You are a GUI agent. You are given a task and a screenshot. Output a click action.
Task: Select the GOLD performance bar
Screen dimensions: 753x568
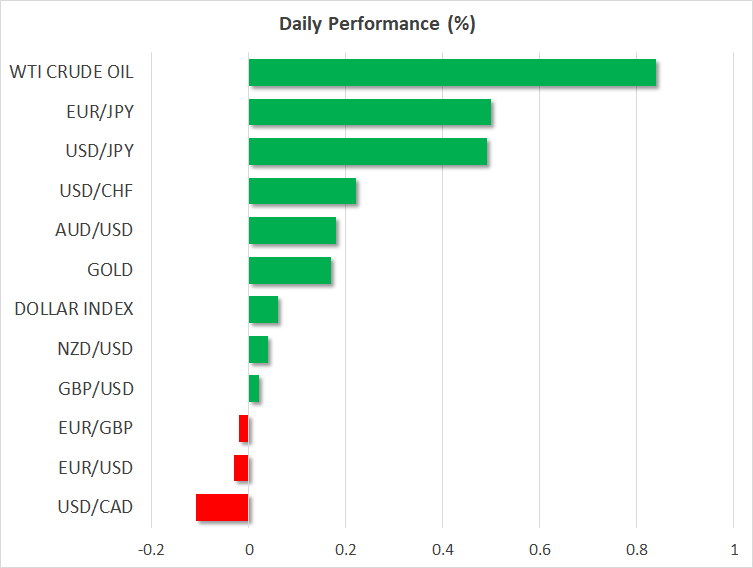pos(290,270)
